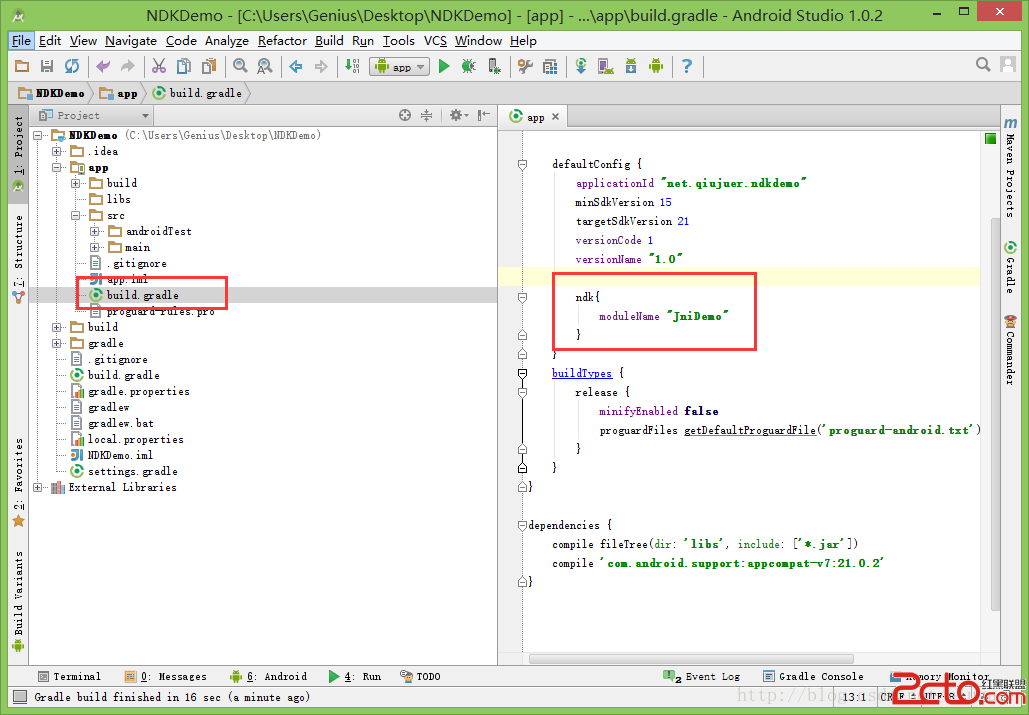Screen dimensions: 1029x715
Task: Toggle tool window buttons icon at bottom-left corner
Action: 20,697
